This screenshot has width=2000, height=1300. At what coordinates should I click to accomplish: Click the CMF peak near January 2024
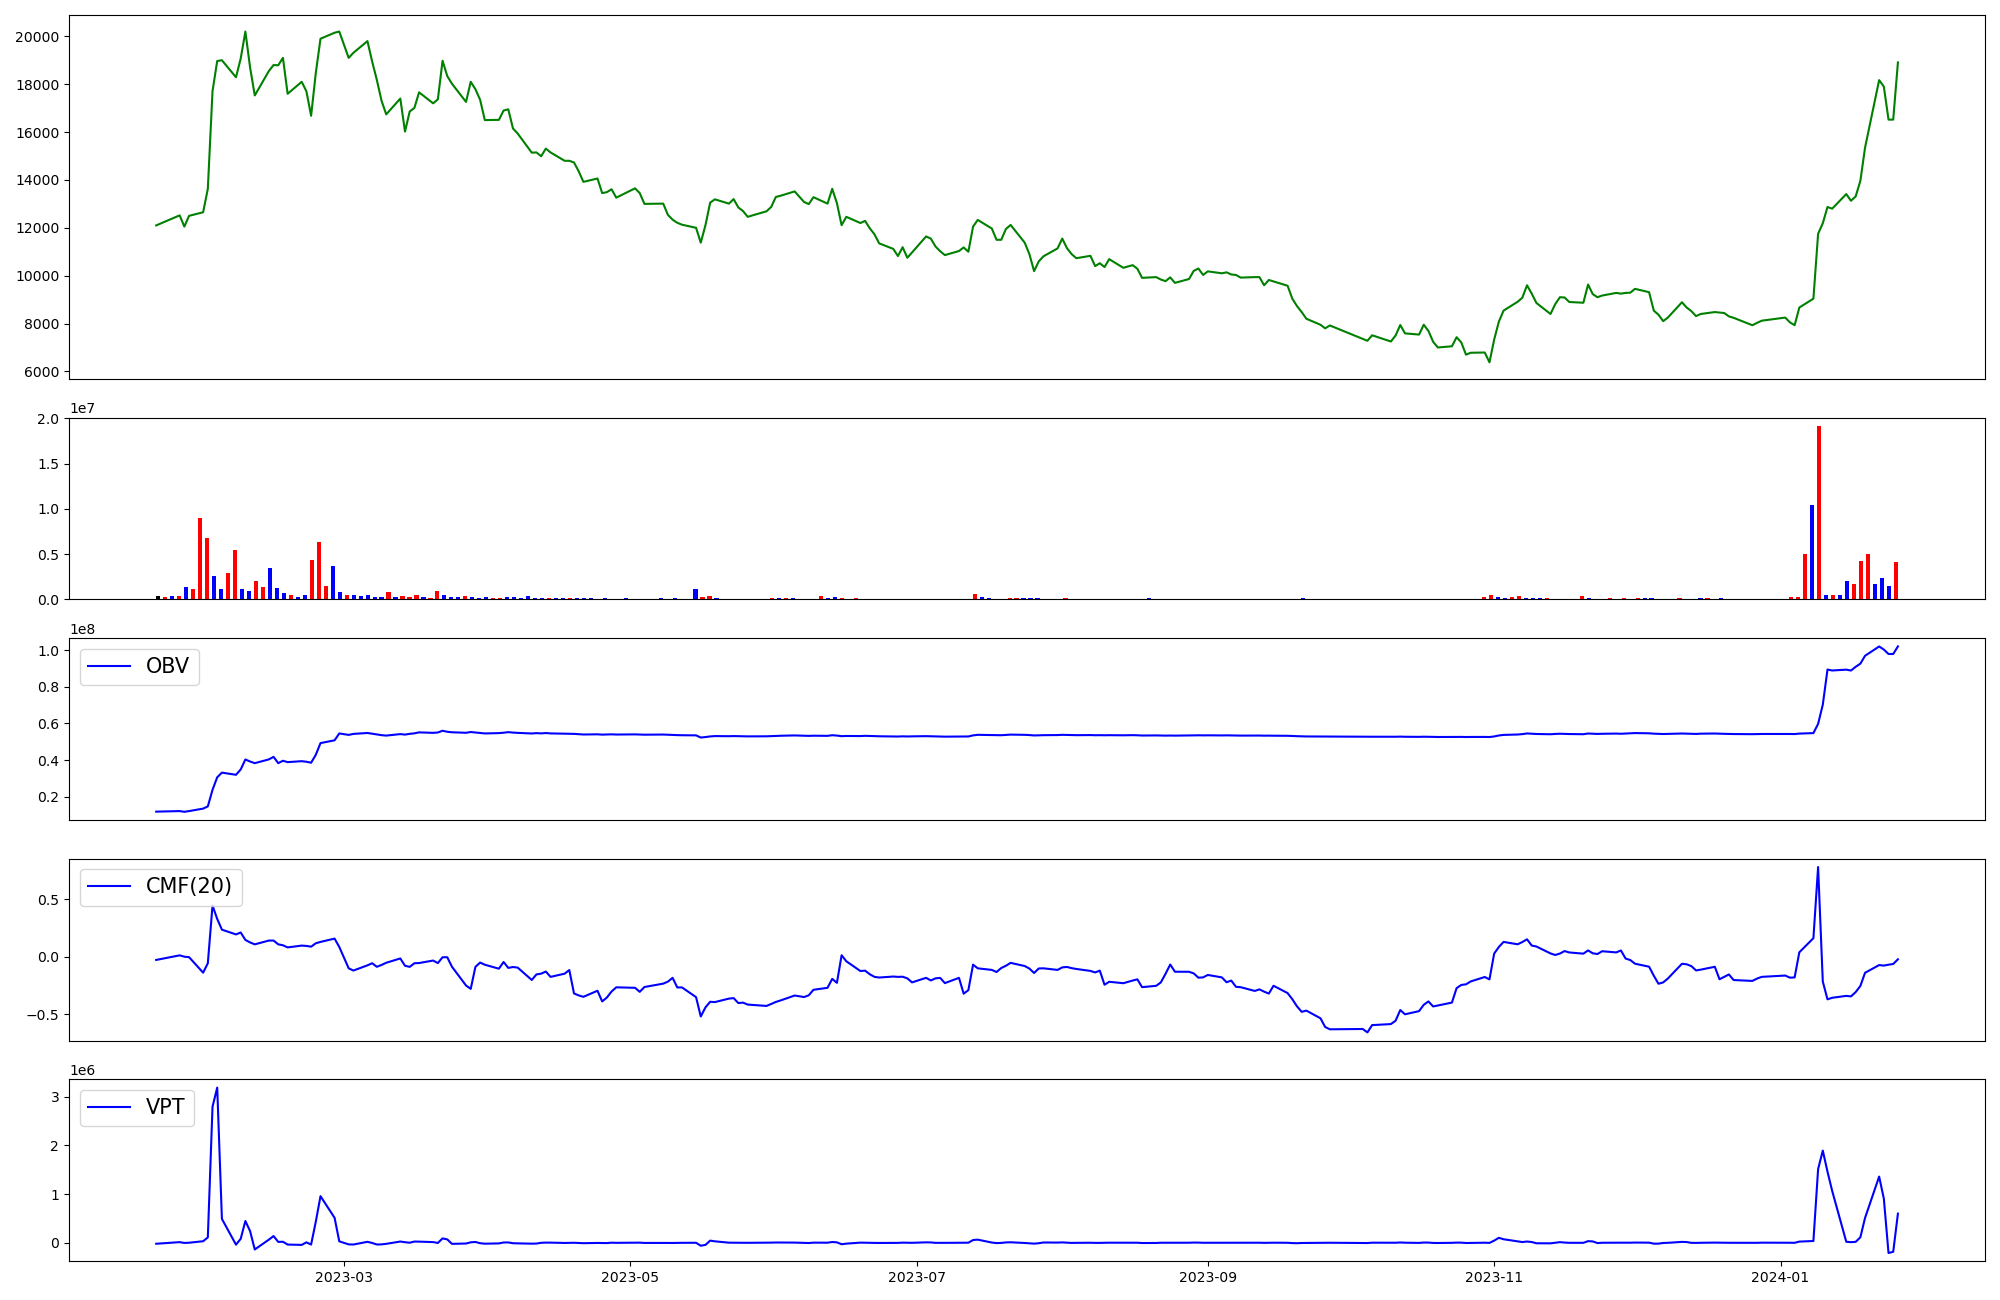pos(1818,867)
